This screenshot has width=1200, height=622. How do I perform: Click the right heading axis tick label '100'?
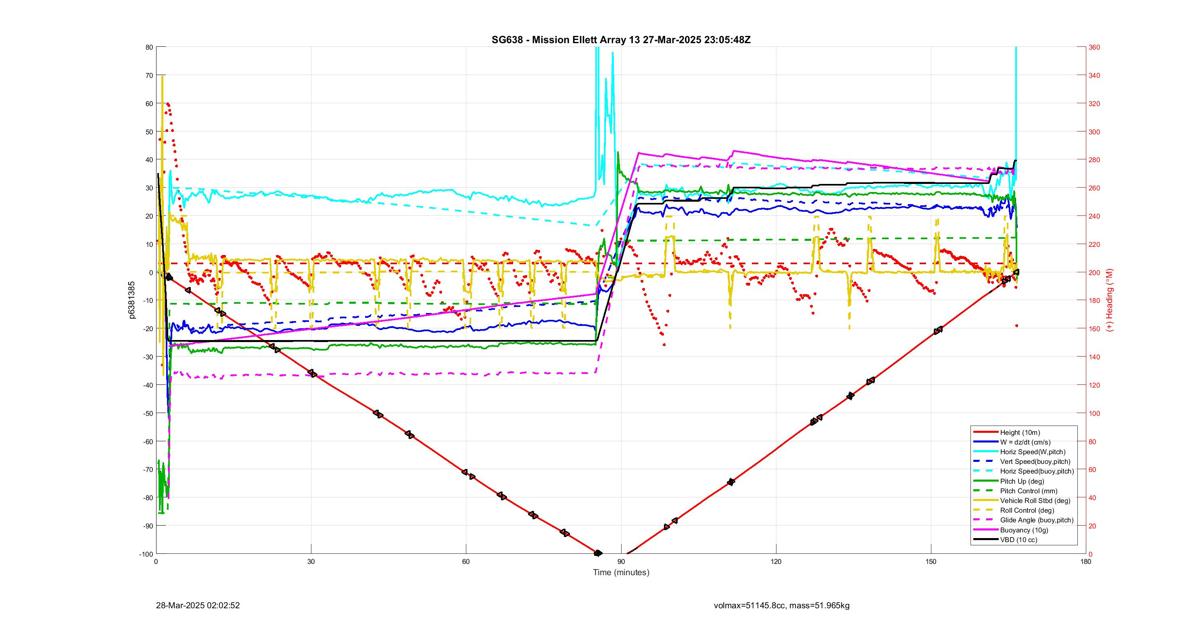pyautogui.click(x=1096, y=413)
